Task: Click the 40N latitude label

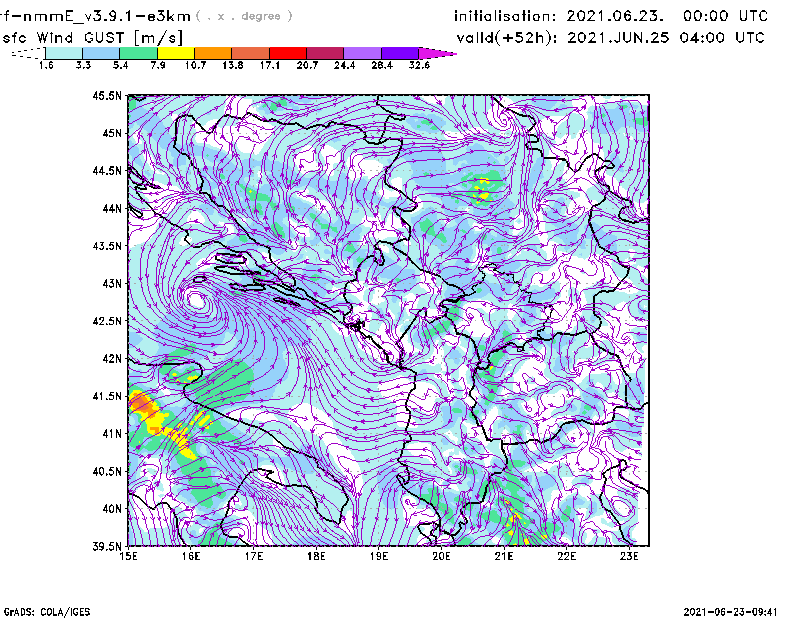Action: tap(112, 509)
